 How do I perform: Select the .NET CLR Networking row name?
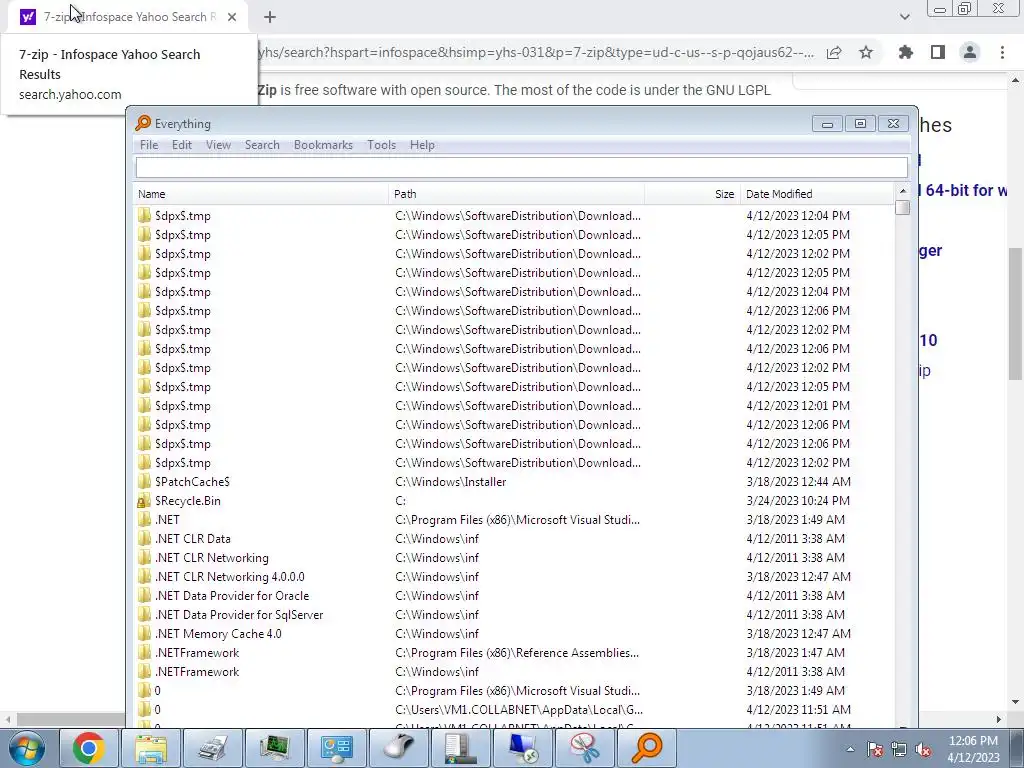pyautogui.click(x=212, y=558)
